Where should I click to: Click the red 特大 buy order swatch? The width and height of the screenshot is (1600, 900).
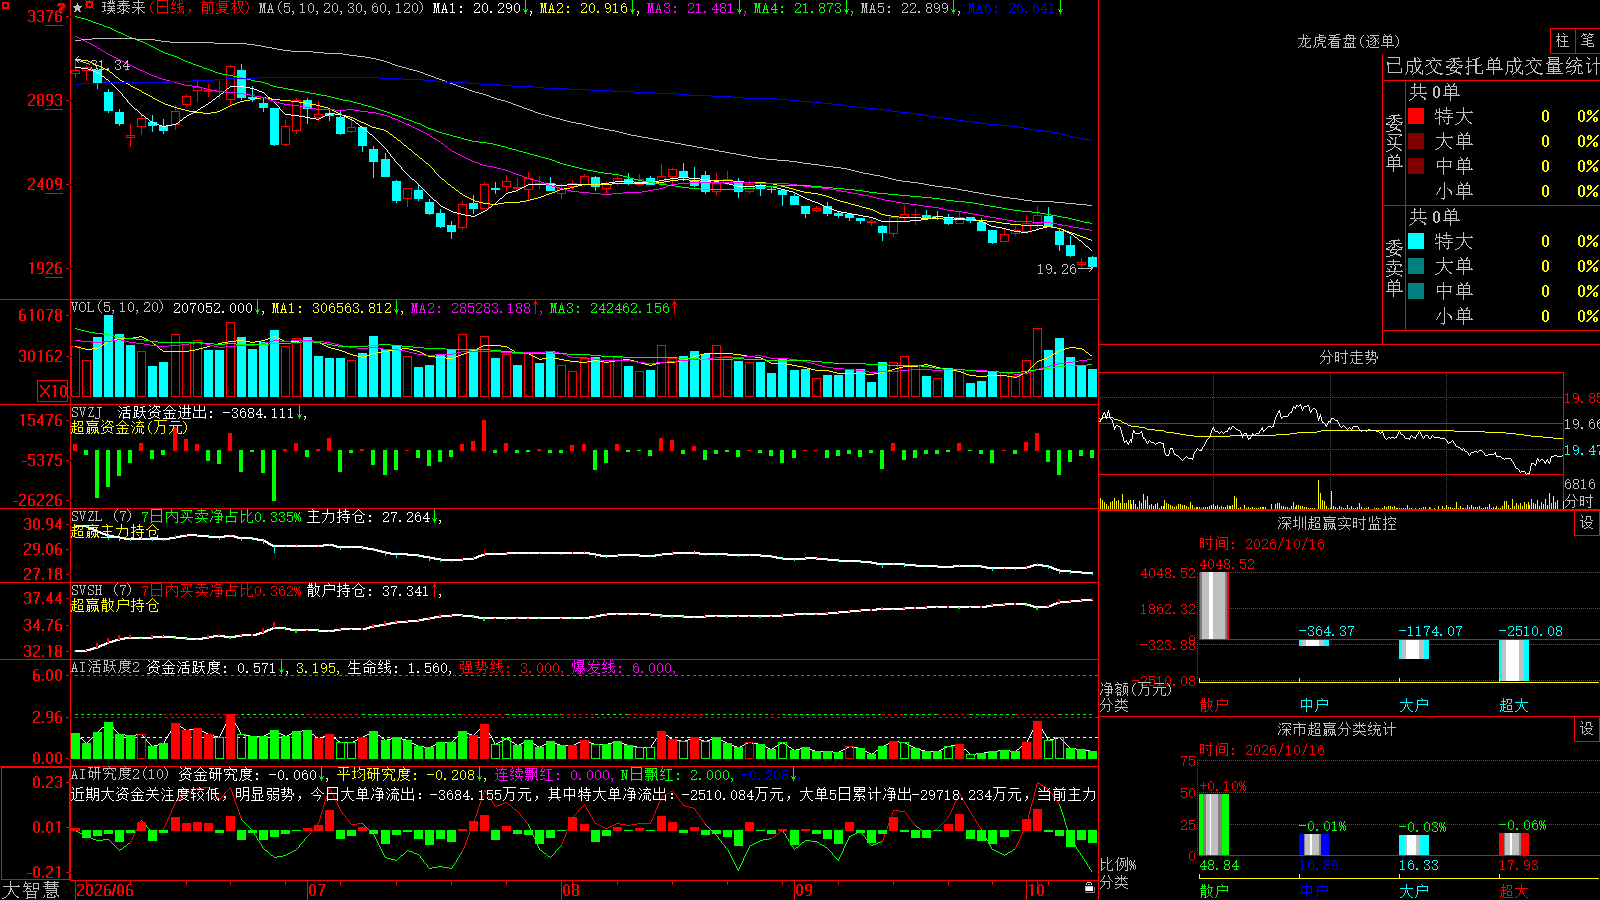coord(1416,116)
